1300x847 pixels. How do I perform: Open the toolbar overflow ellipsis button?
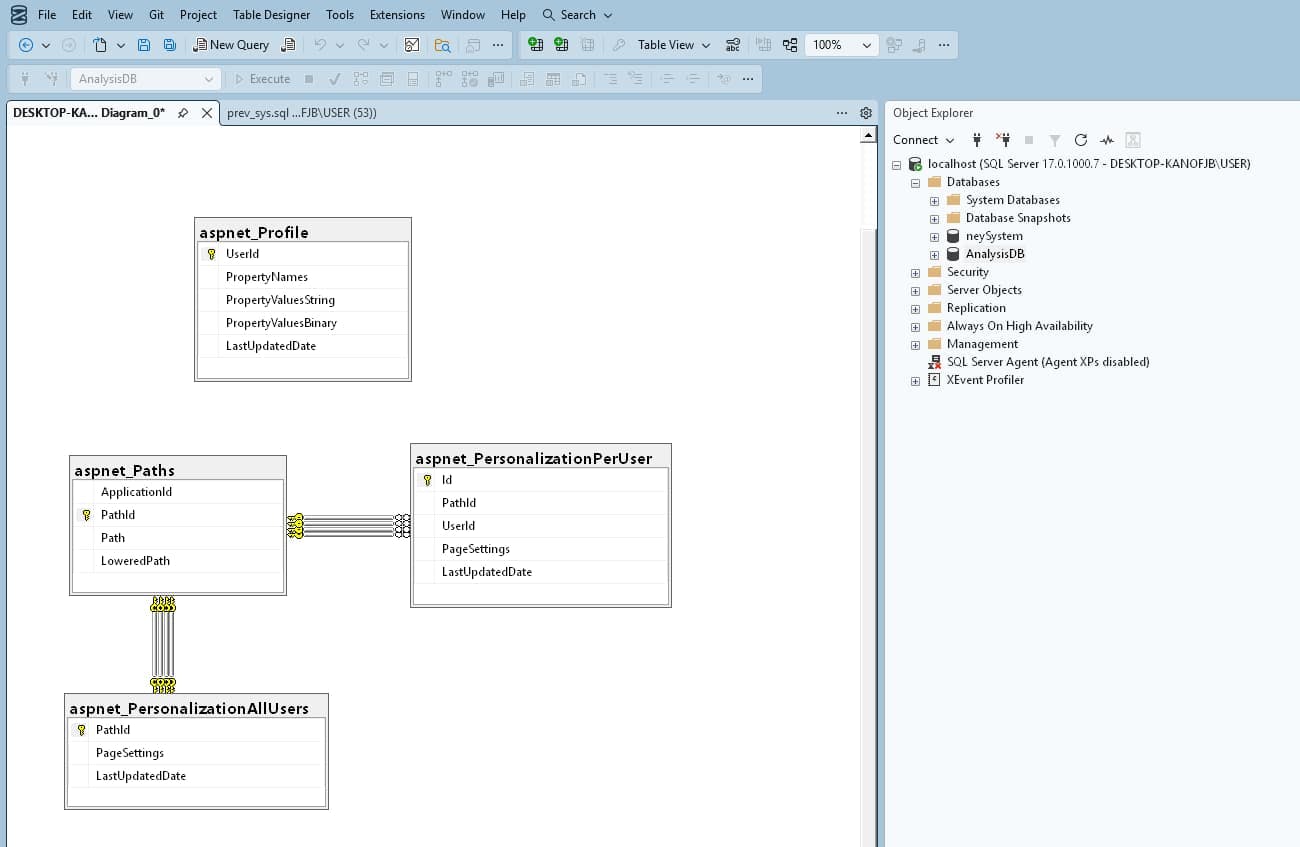point(498,44)
